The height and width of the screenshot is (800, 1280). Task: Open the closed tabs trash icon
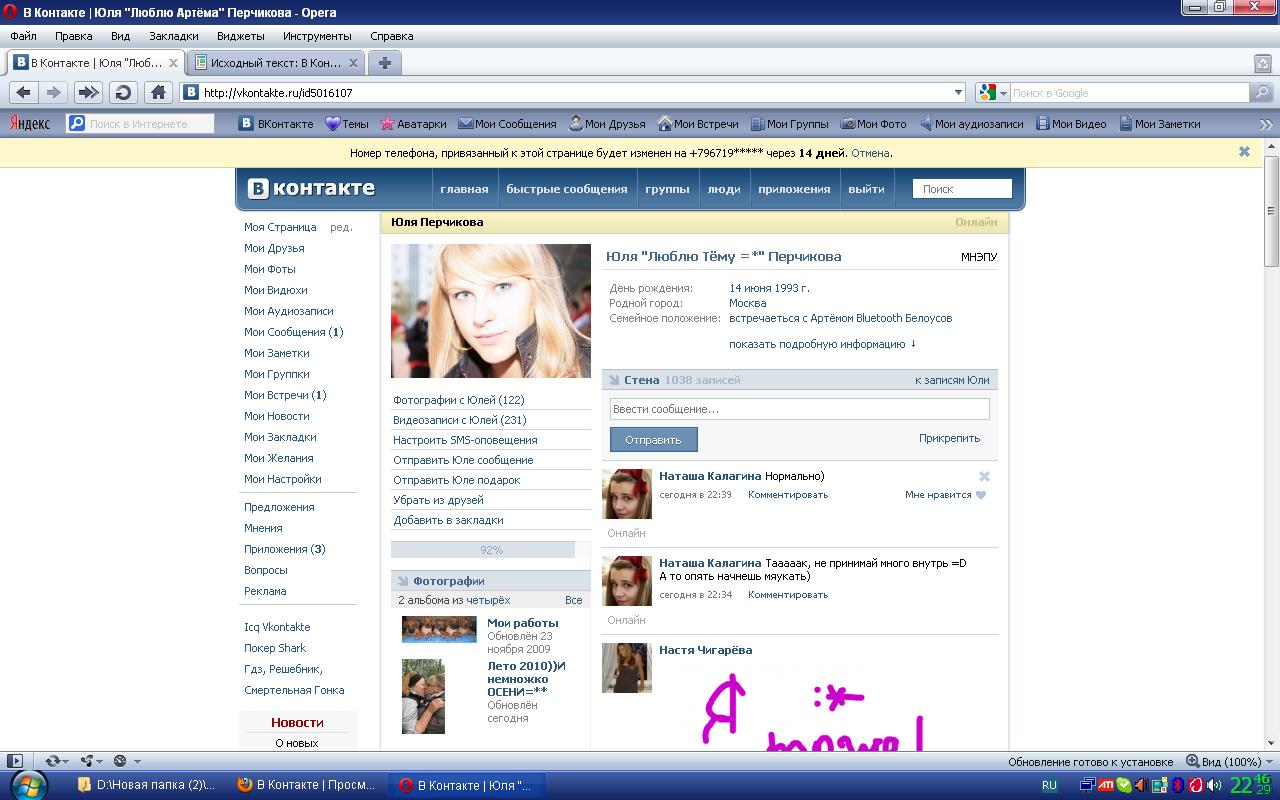tap(1262, 63)
